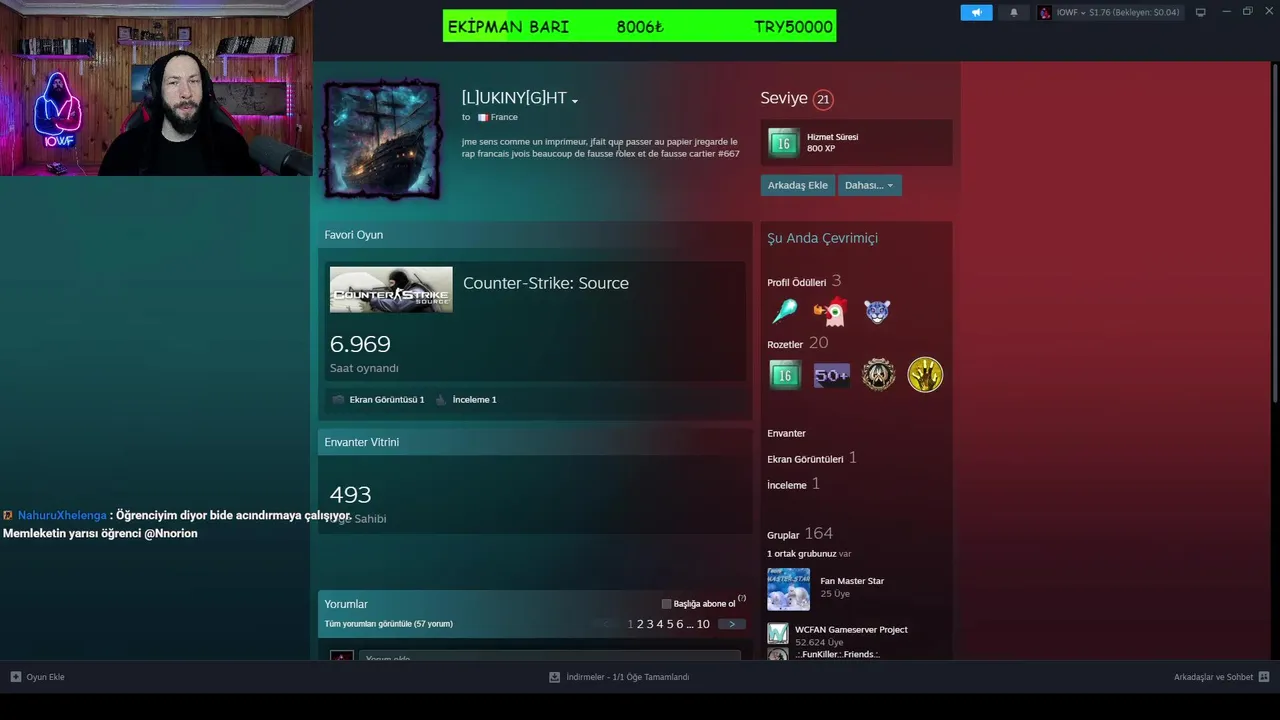Image resolution: width=1280 pixels, height=720 pixels.
Task: Open the Fan Master Star group name
Action: [852, 581]
